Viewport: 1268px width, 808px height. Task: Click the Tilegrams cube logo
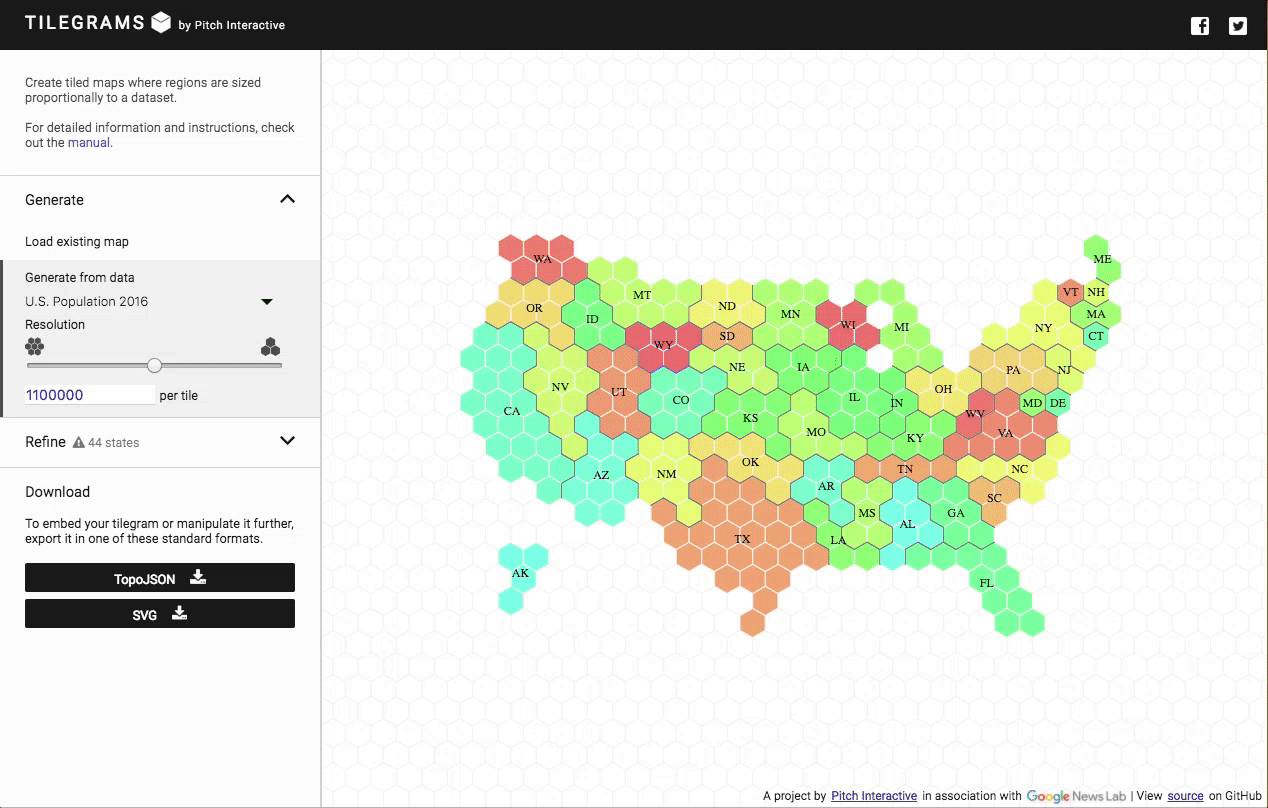point(161,23)
